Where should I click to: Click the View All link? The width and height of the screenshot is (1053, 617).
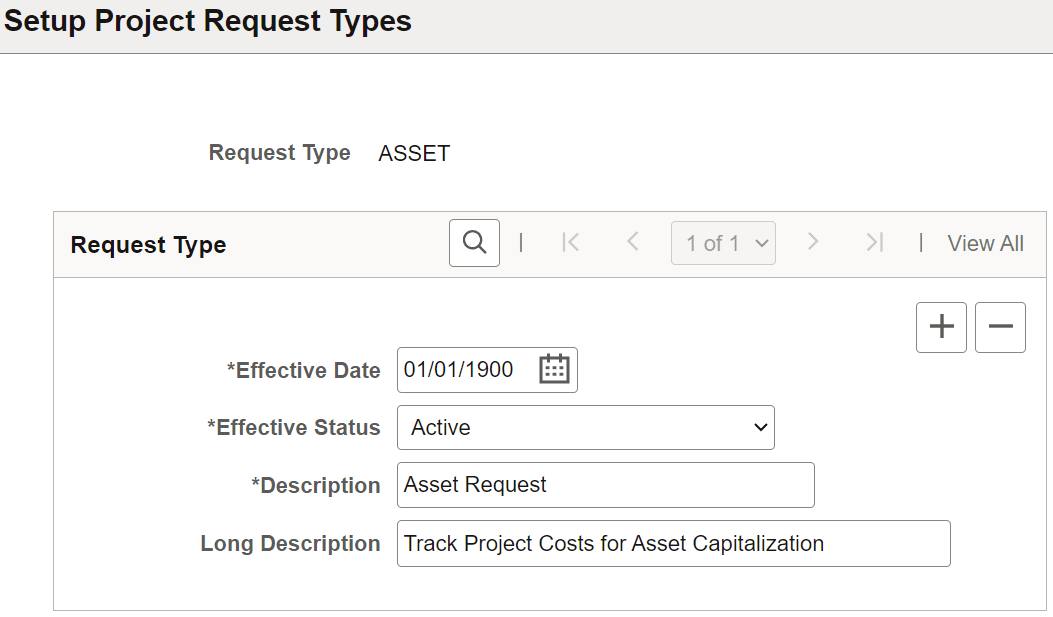pos(985,243)
